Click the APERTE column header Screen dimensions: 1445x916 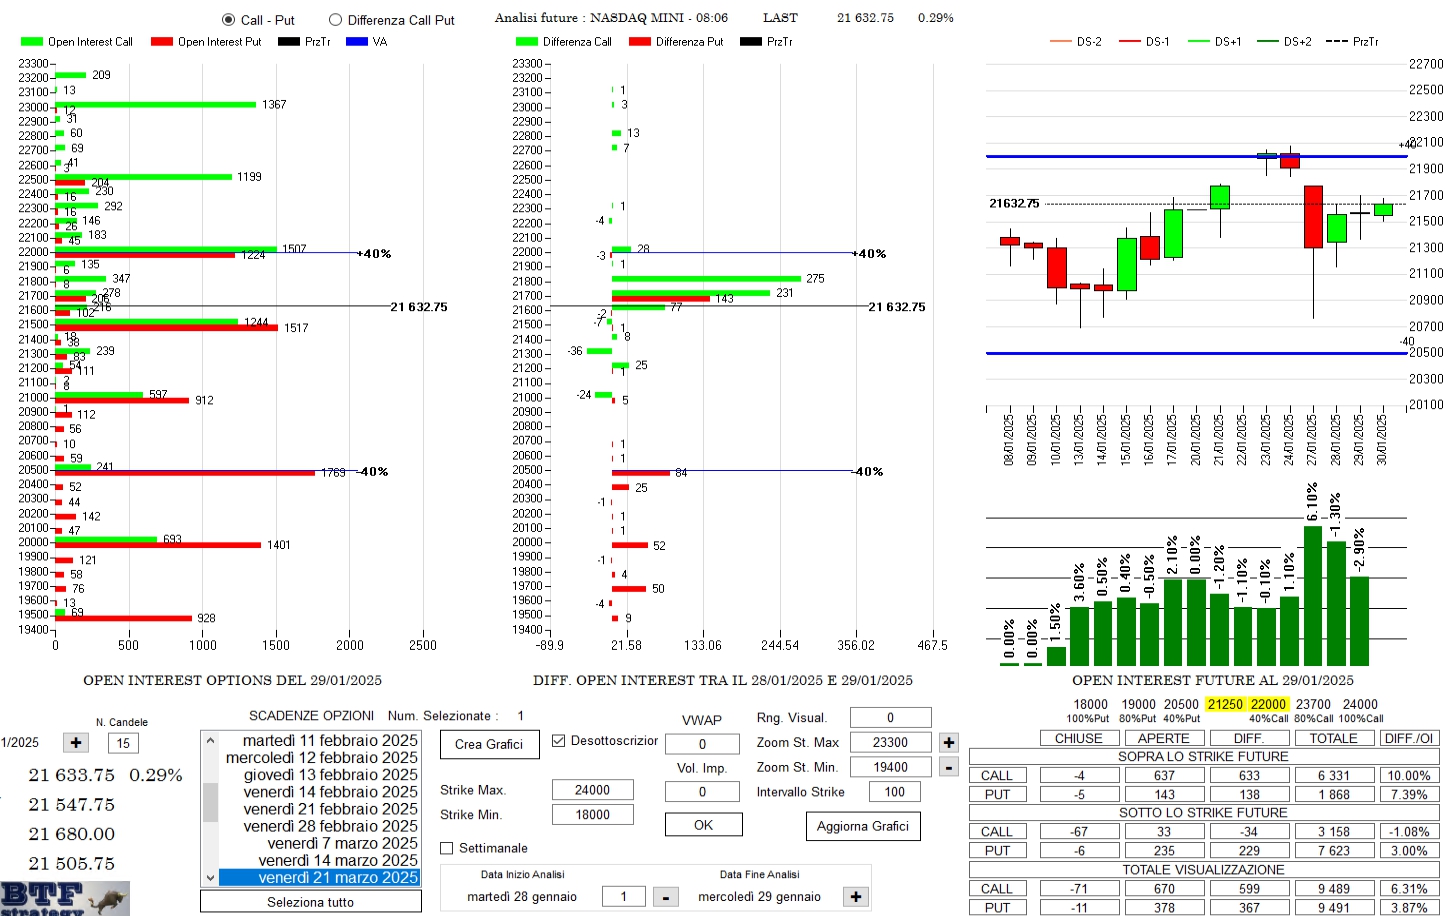pos(1164,738)
